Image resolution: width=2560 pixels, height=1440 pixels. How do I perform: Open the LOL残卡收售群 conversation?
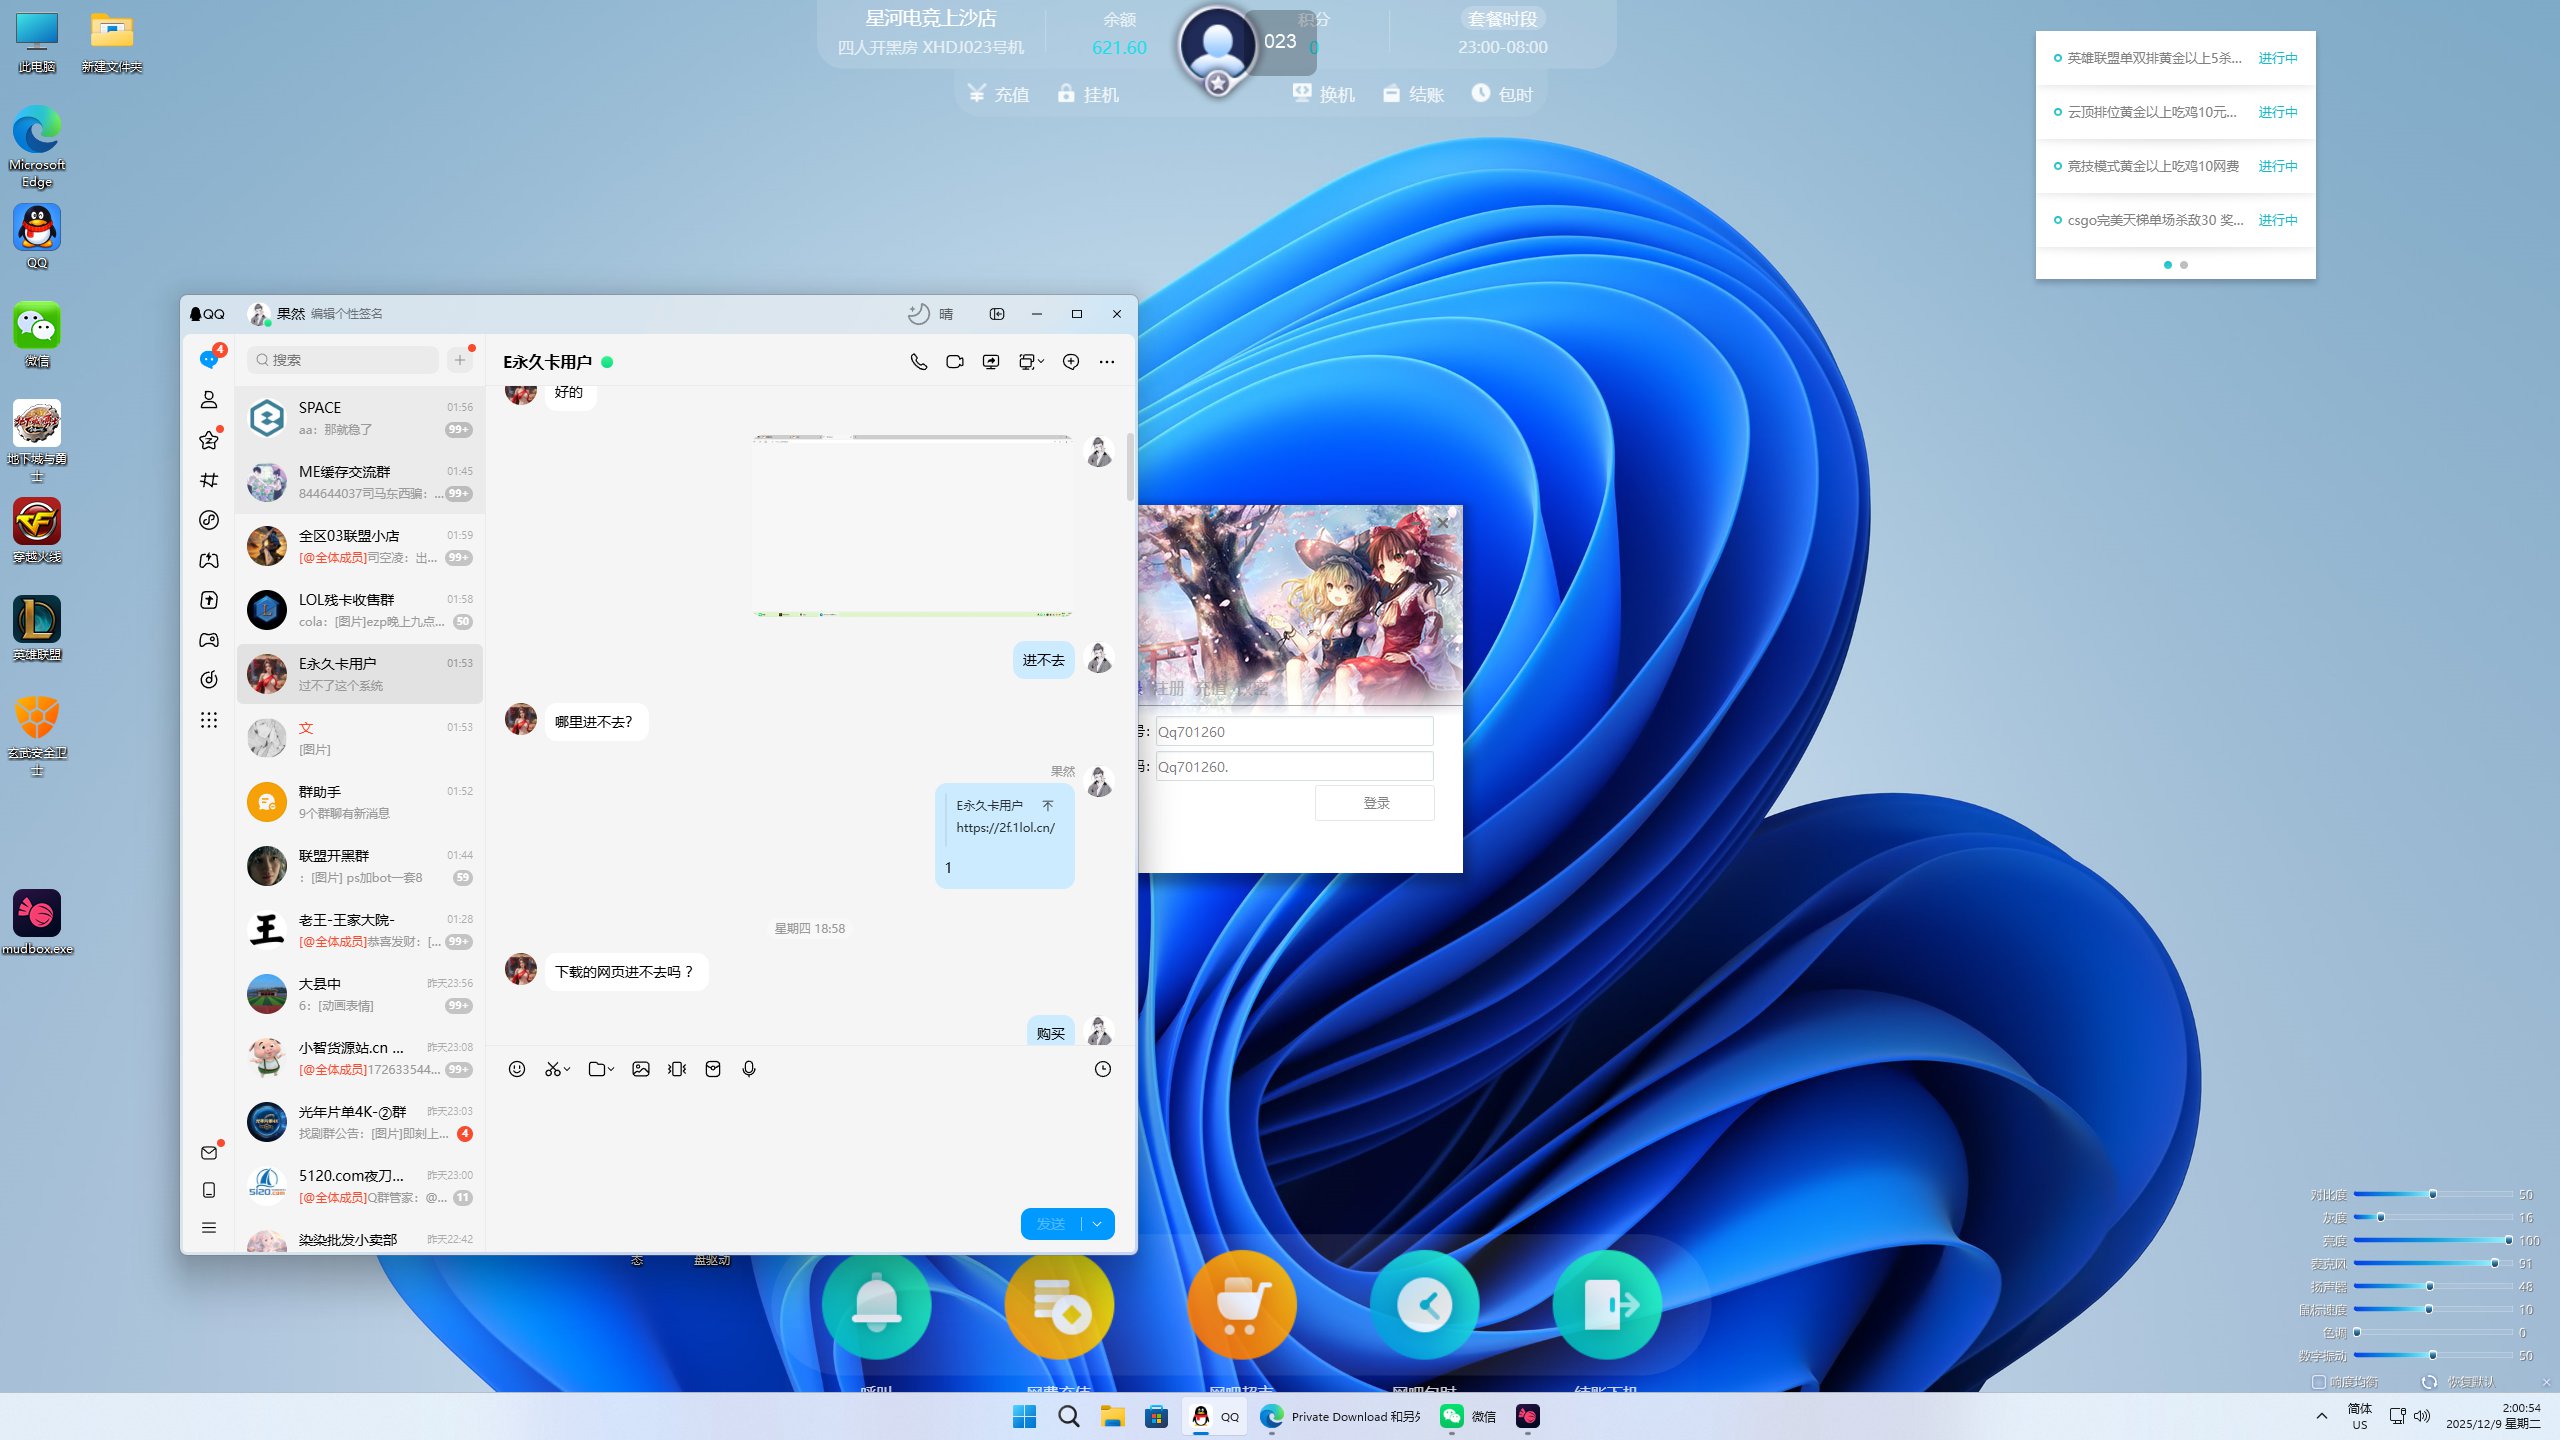coord(360,610)
